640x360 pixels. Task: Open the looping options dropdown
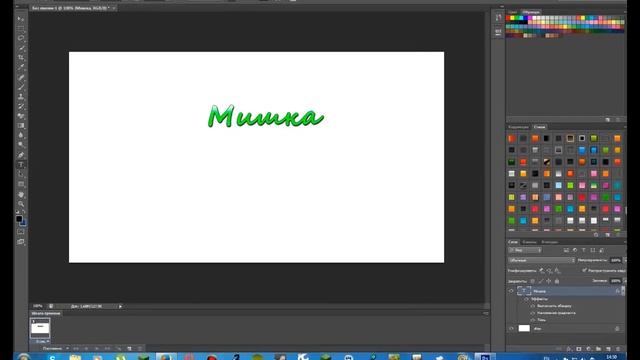pos(56,349)
